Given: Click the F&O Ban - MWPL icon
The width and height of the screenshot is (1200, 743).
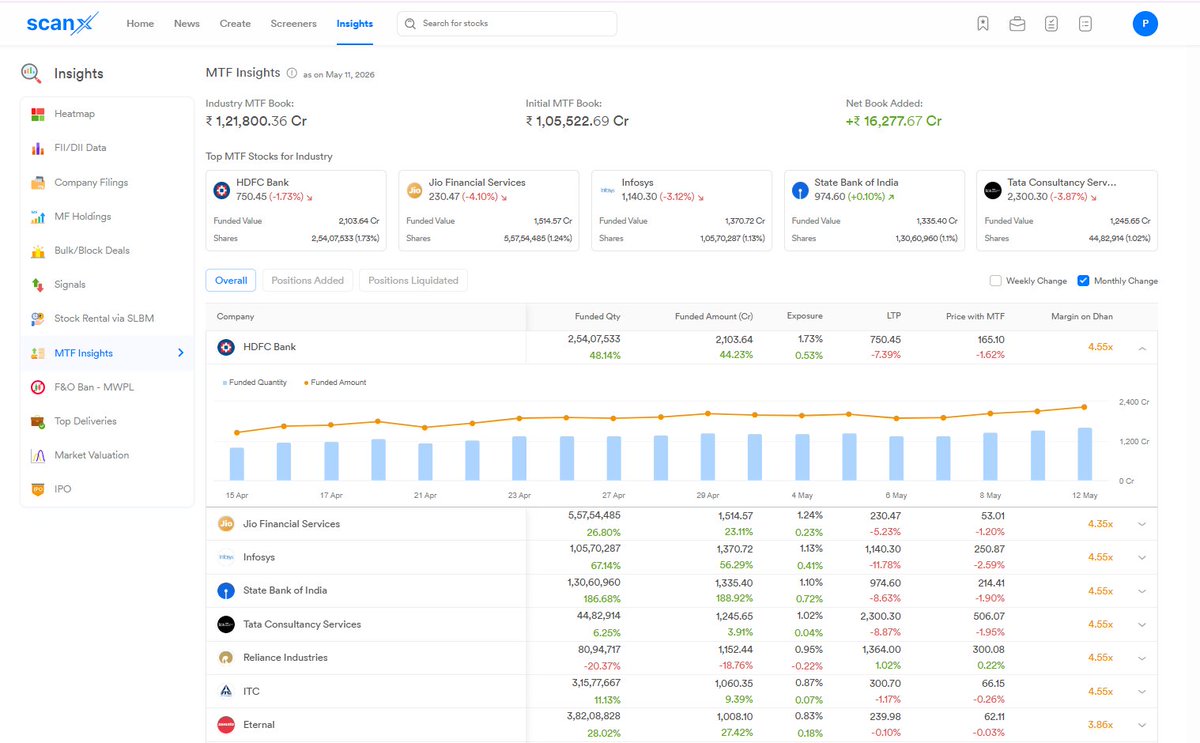Looking at the screenshot, I should tap(38, 387).
